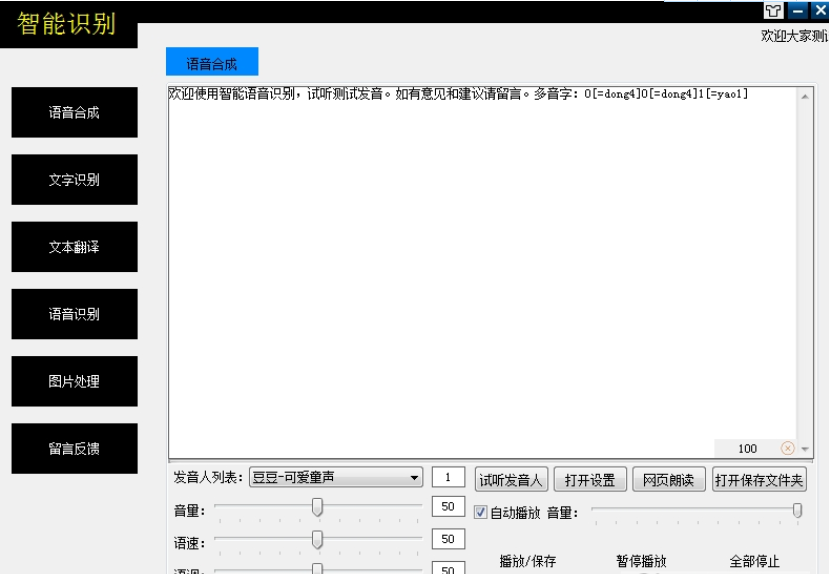Screen dimensions: 829x574
Task: Open the 文字识别 sidebar section
Action: pyautogui.click(x=75, y=180)
